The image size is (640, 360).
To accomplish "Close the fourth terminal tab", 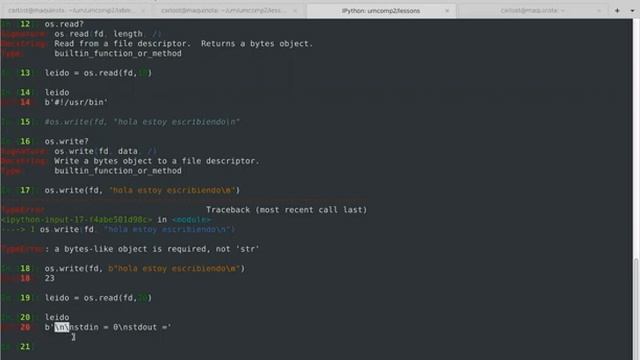I will tap(599, 11).
